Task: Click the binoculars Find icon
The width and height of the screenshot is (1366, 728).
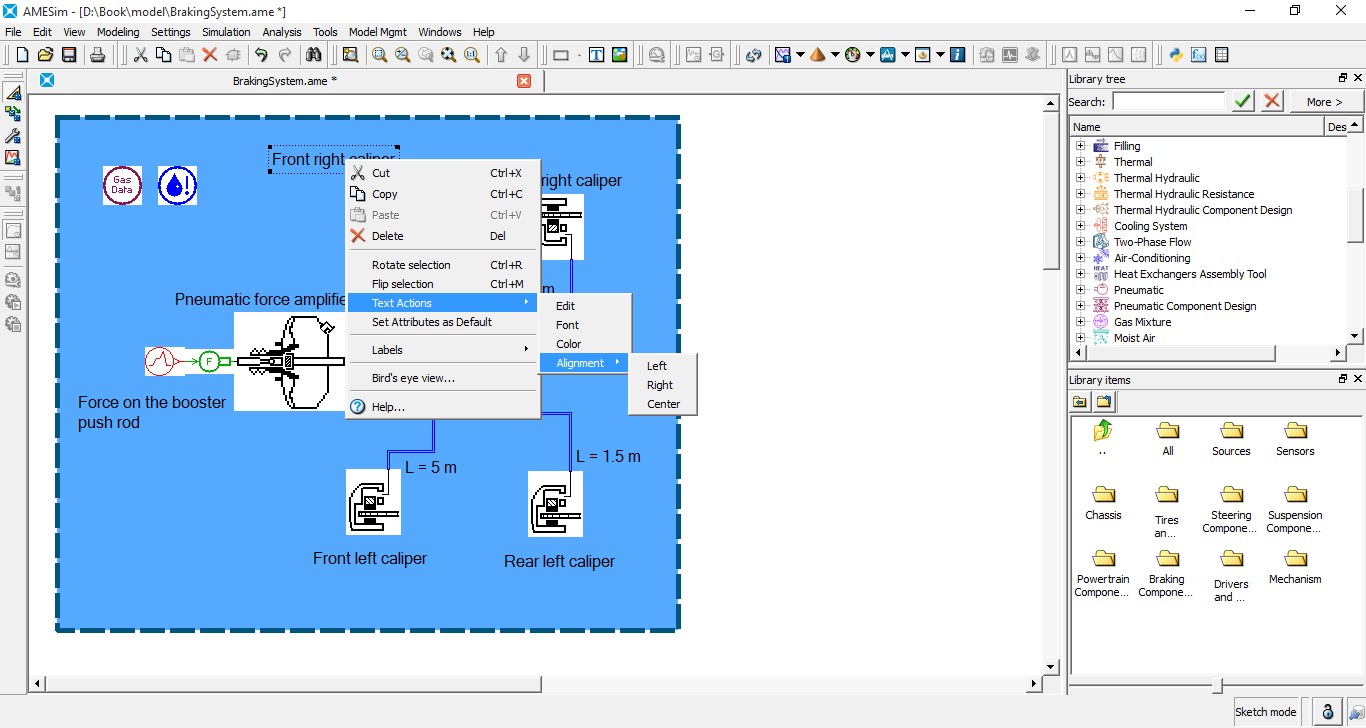Action: click(314, 55)
